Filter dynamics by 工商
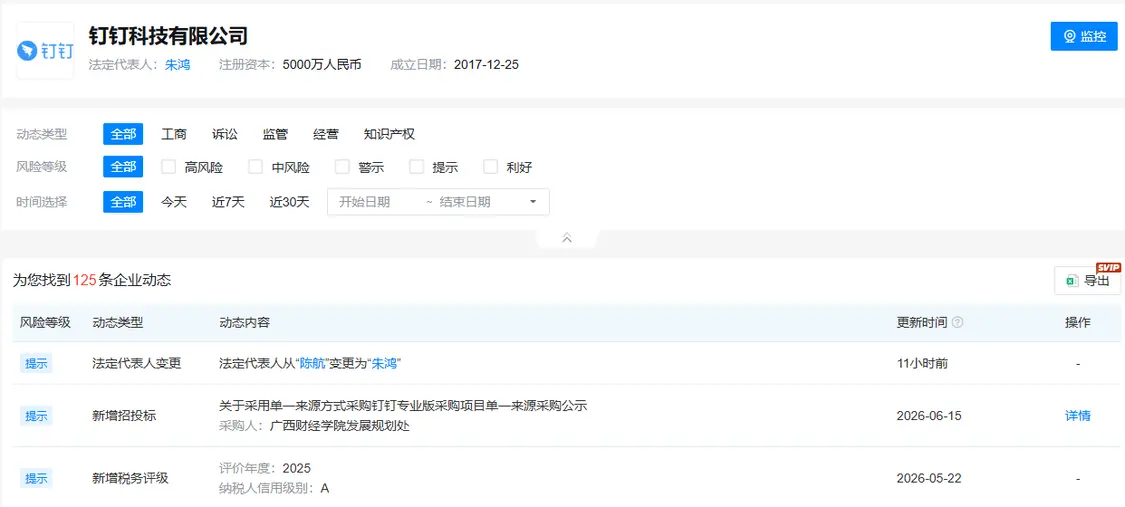The image size is (1125, 507). tap(174, 134)
